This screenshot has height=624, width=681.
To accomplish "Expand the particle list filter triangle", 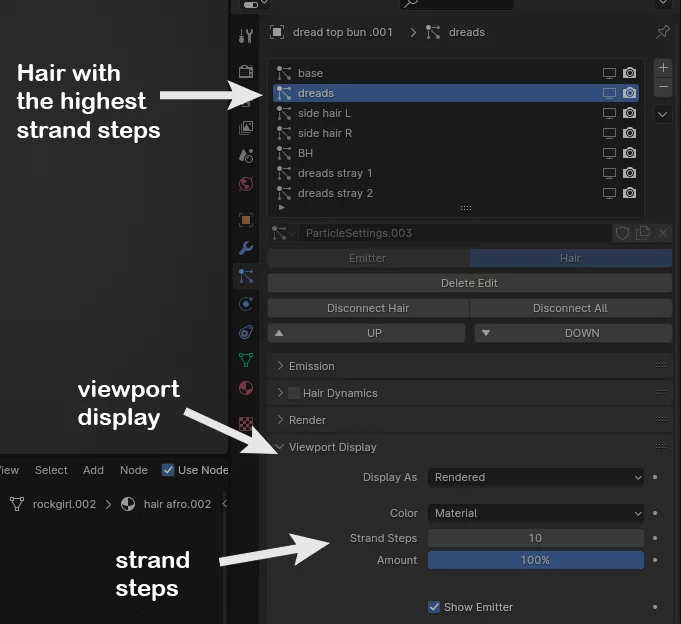I will 281,208.
